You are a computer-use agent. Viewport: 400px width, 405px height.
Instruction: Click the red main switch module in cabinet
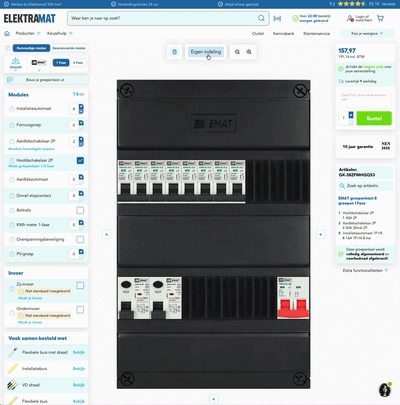(293, 298)
